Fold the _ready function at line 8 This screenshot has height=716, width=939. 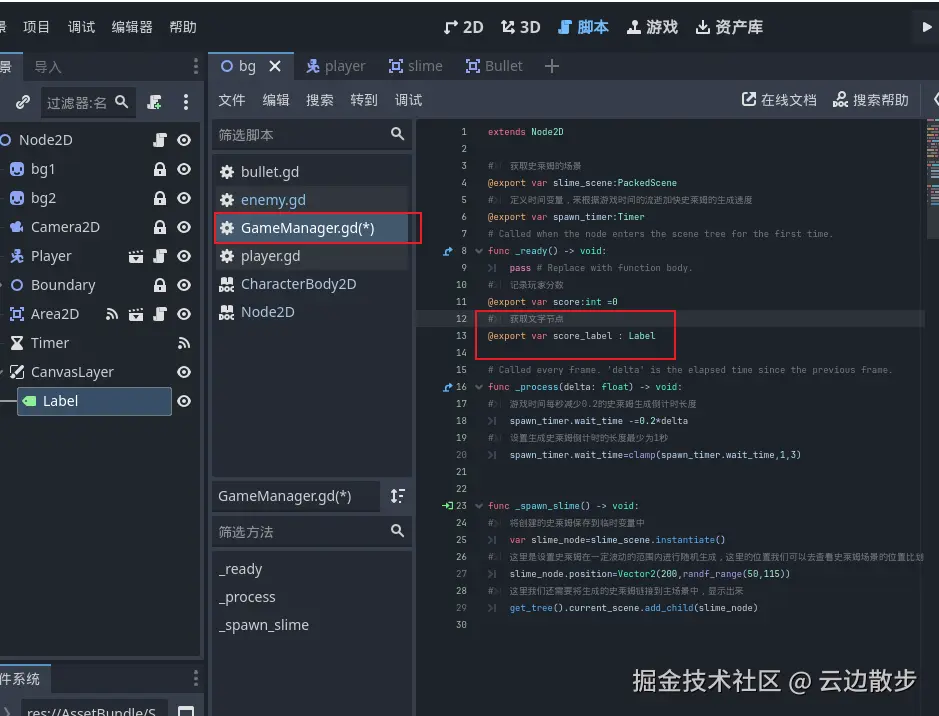(478, 251)
